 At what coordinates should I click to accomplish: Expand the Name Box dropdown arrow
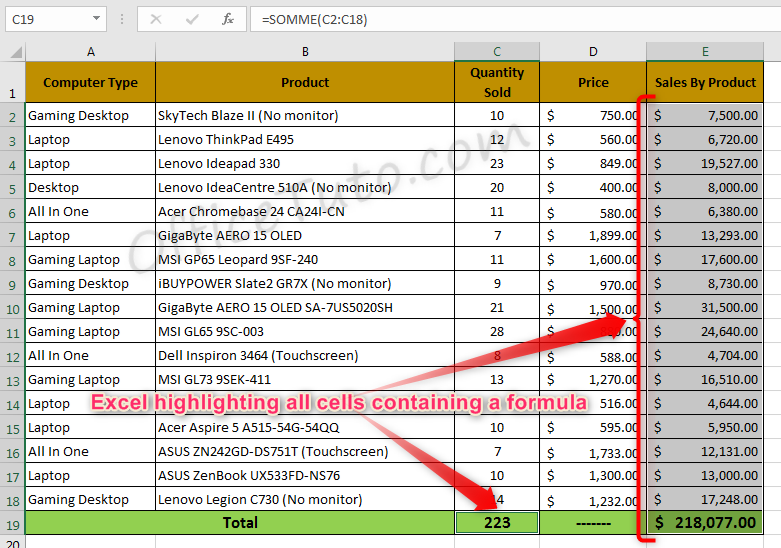pyautogui.click(x=96, y=19)
